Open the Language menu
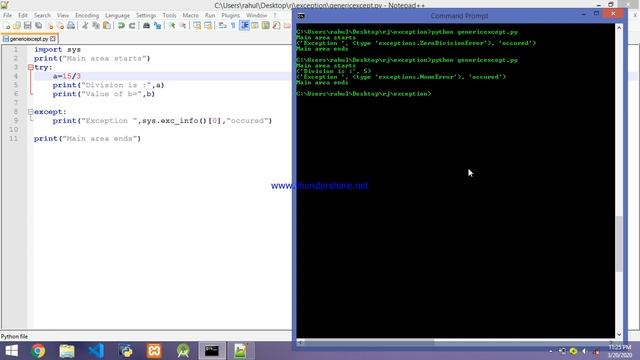Viewport: 640px width, 360px height. tap(117, 16)
